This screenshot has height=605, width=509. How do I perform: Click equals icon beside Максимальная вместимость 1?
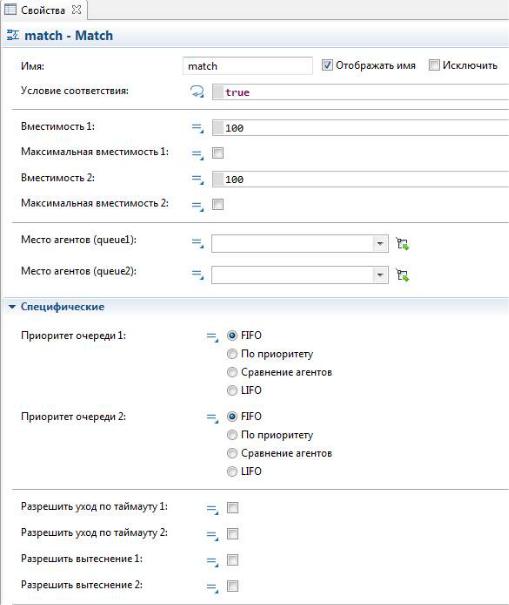pos(198,154)
